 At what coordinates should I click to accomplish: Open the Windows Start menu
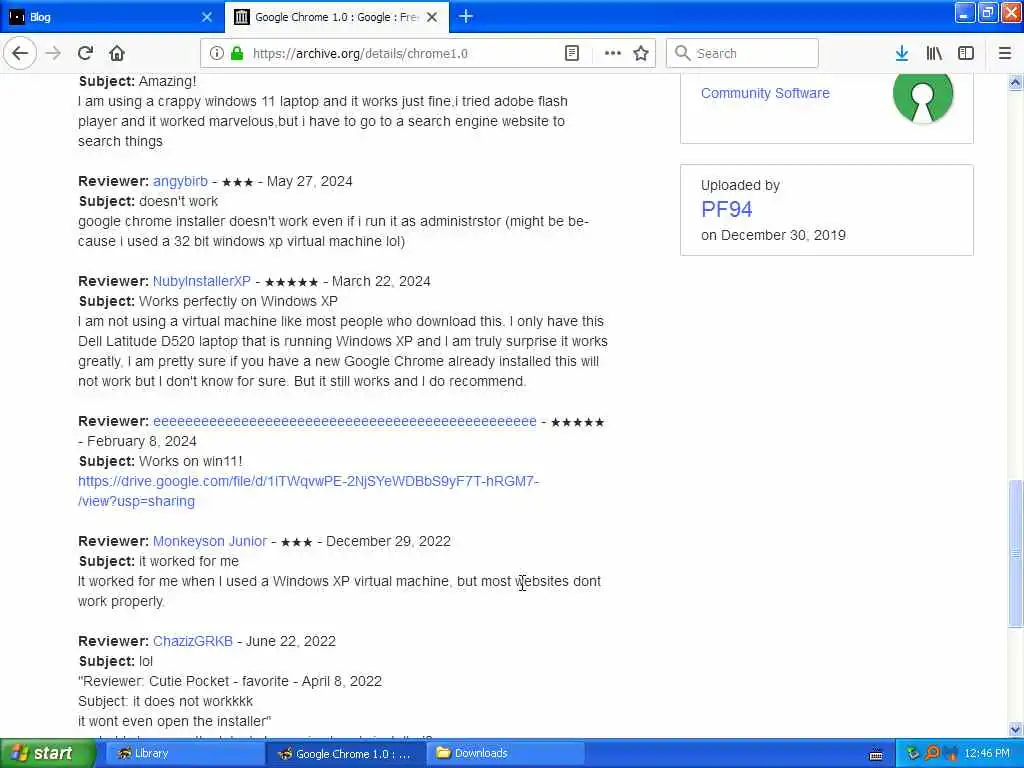(x=47, y=753)
